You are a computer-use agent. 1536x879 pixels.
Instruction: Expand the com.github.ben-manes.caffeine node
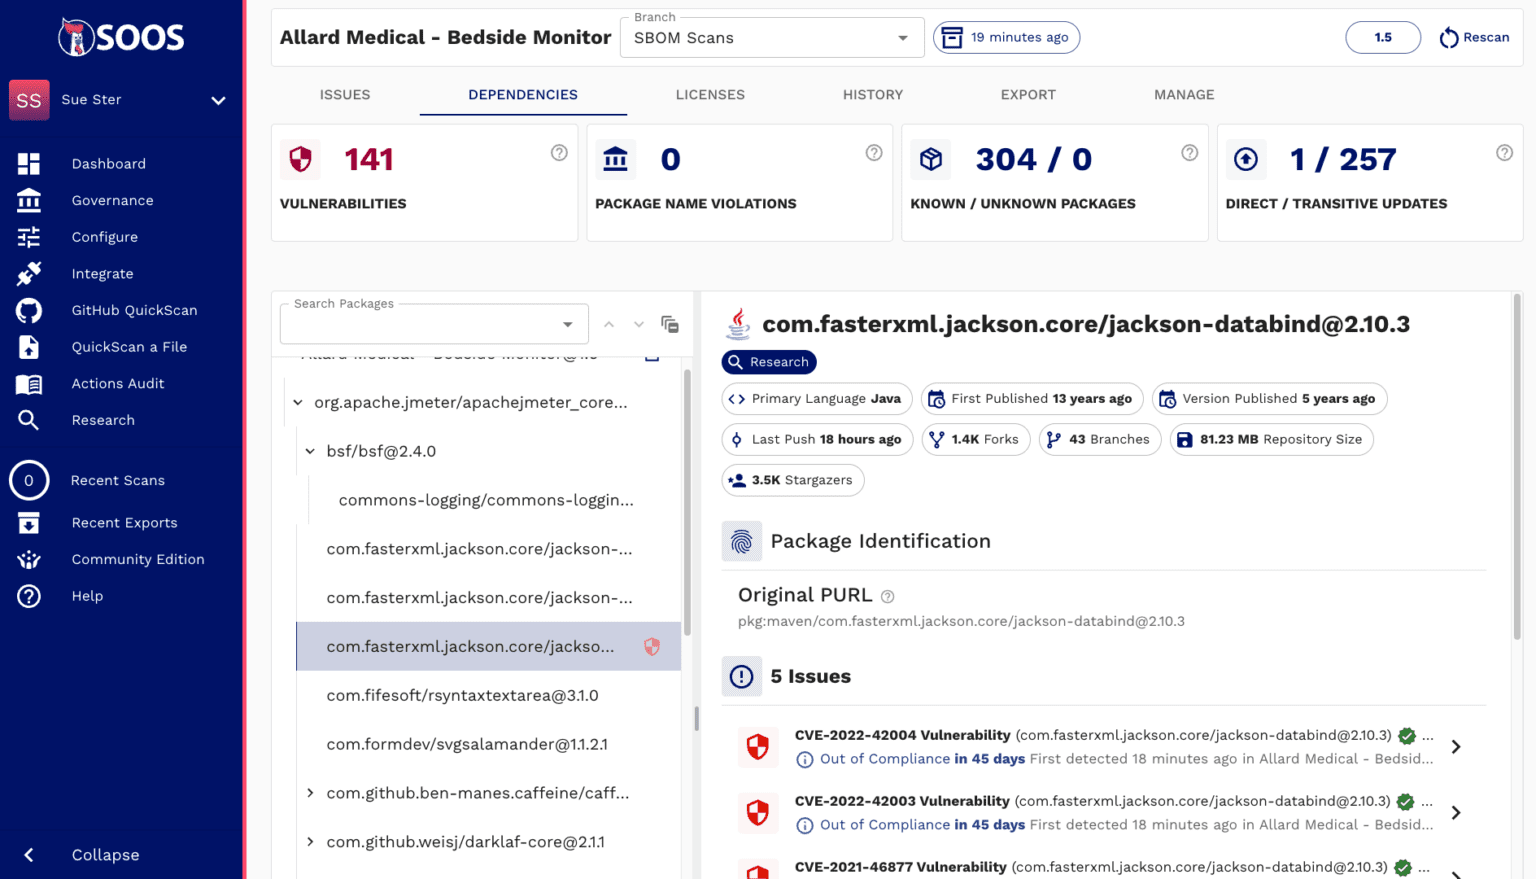click(310, 793)
